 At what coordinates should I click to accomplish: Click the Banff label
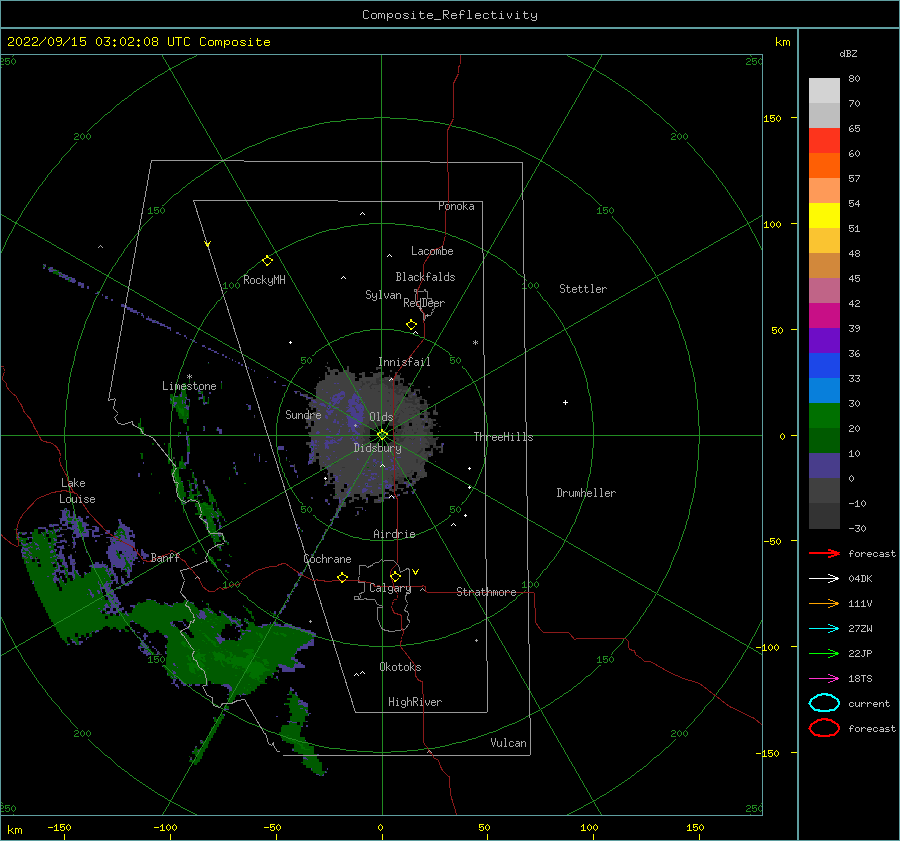(165, 557)
